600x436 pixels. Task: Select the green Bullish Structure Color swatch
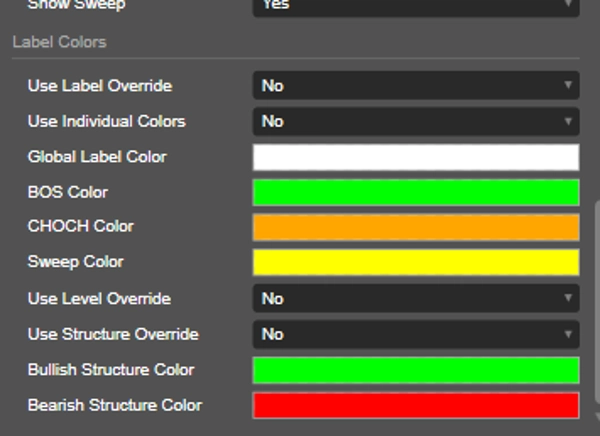416,370
